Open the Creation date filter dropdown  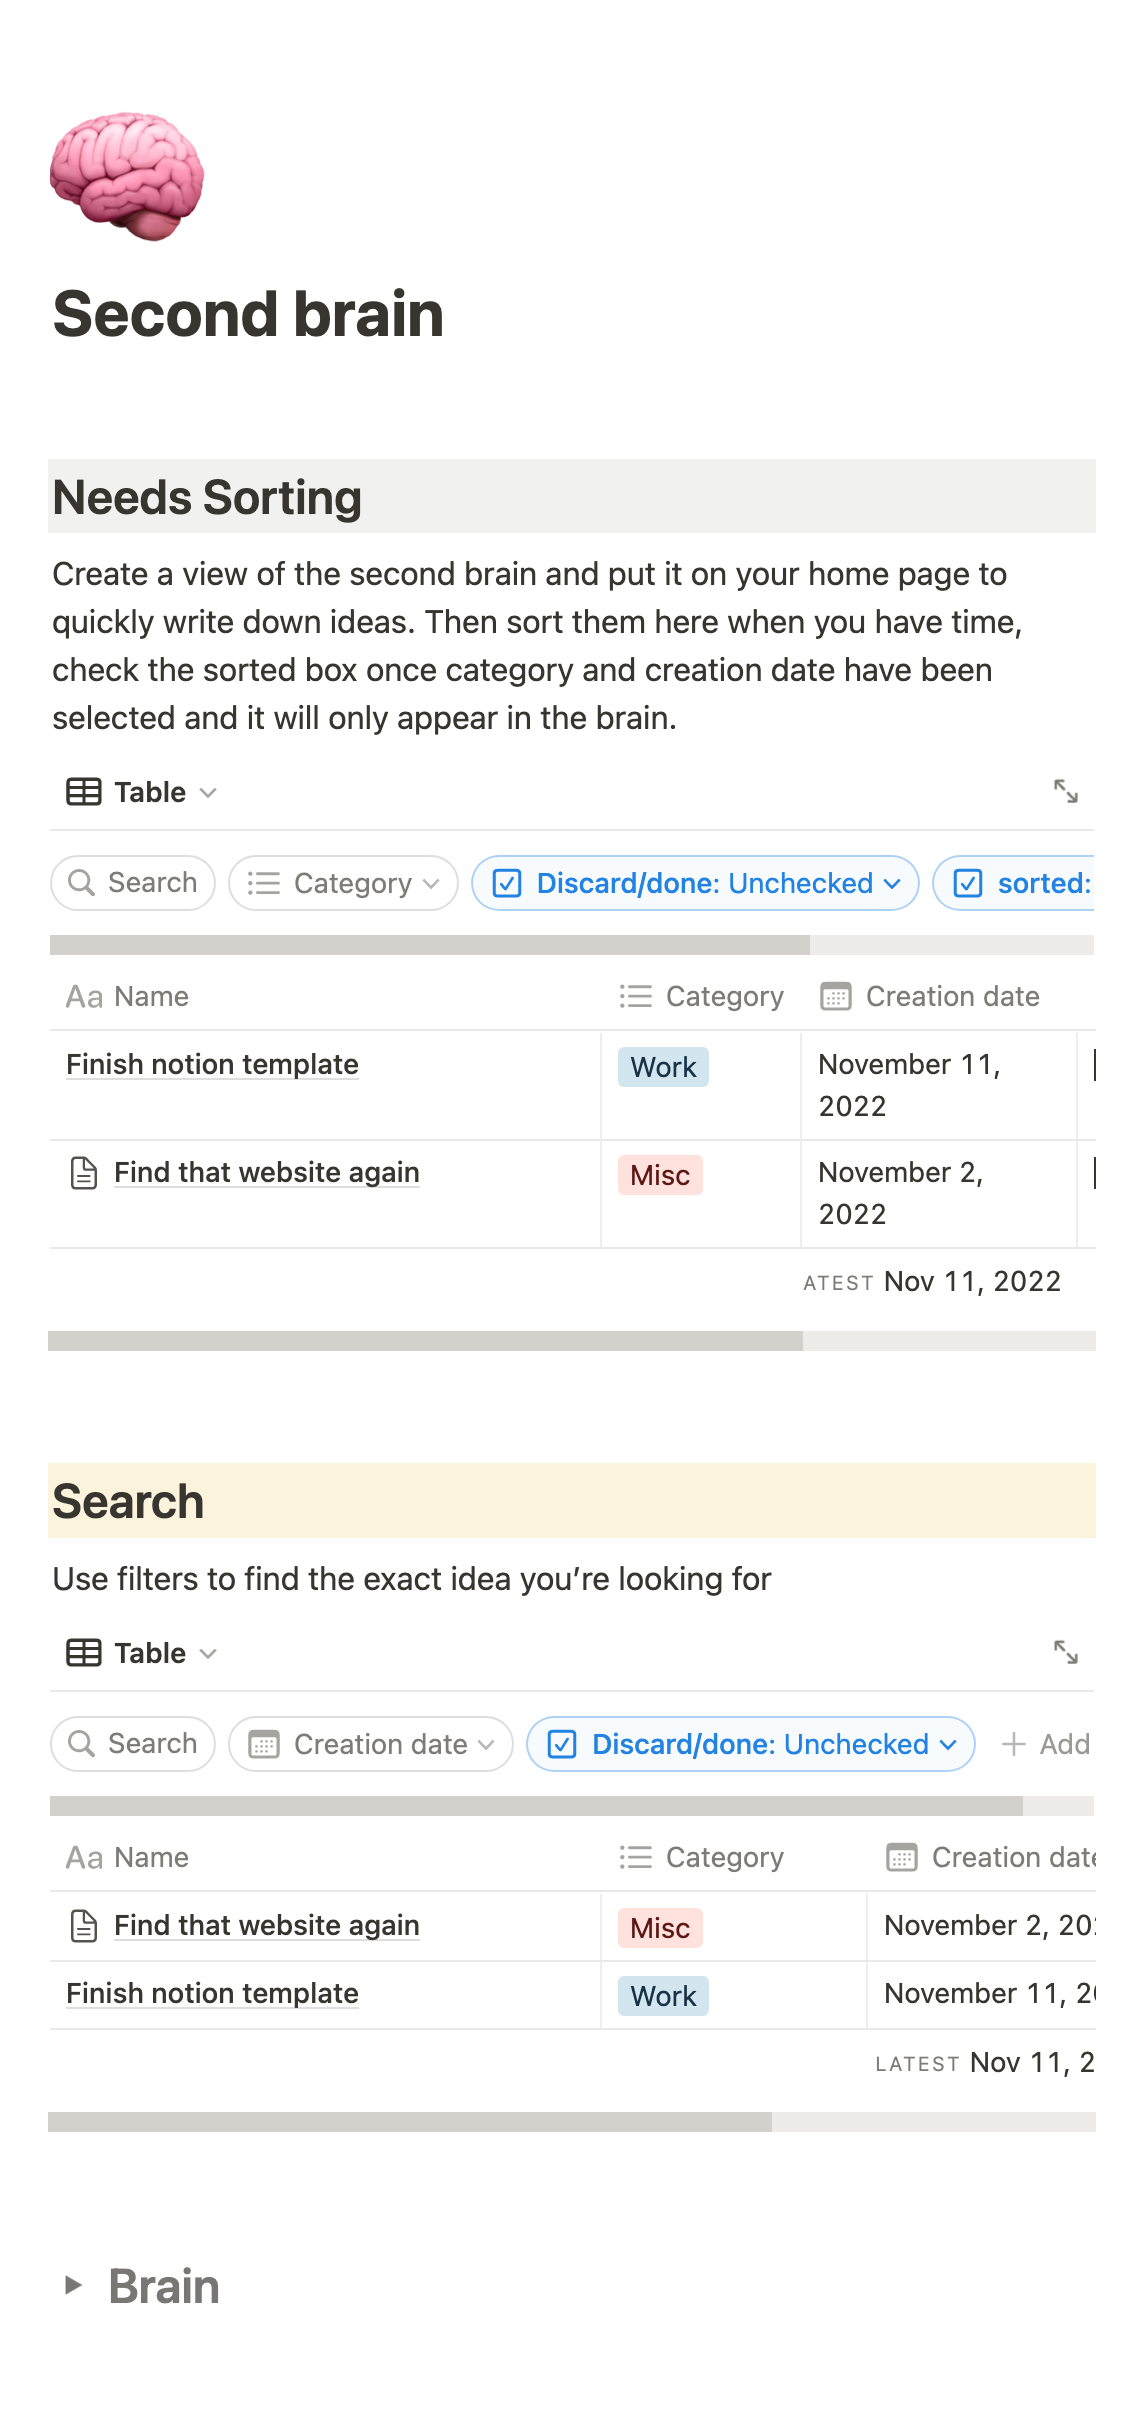tap(371, 1744)
